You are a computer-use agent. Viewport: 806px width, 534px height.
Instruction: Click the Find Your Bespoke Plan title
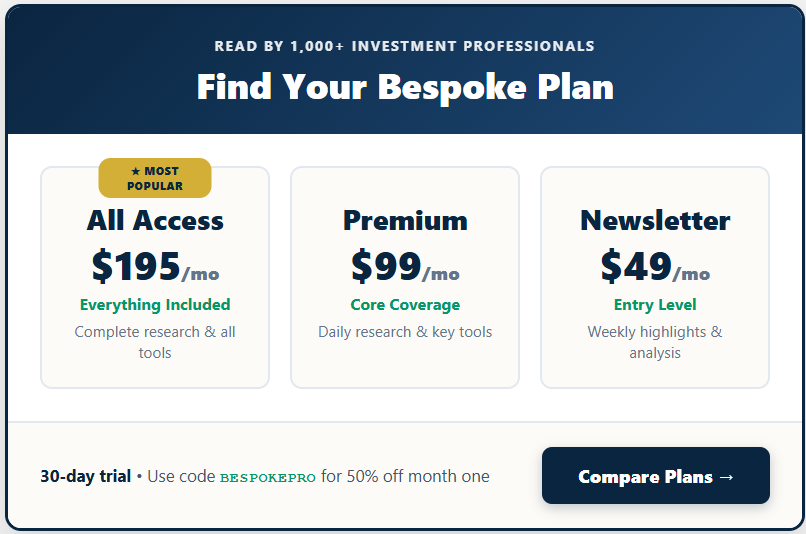click(x=405, y=87)
